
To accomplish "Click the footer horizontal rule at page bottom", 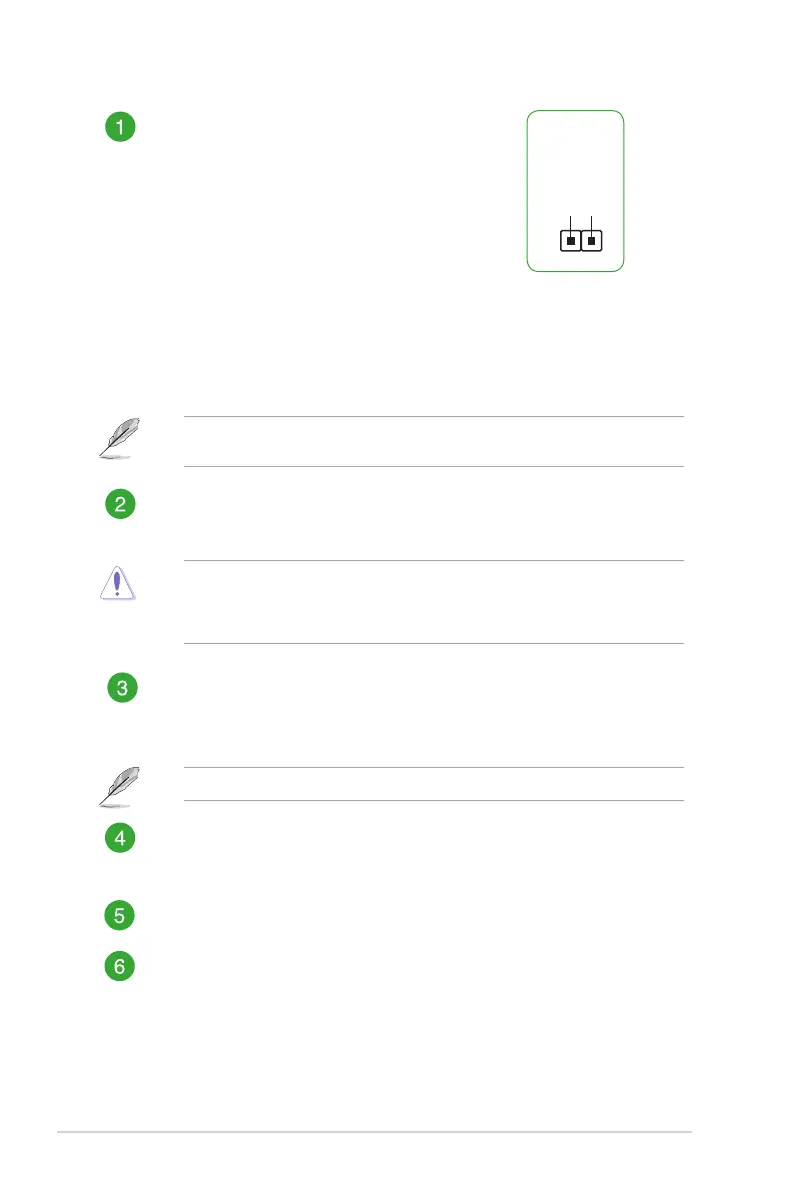I will point(374,1133).
